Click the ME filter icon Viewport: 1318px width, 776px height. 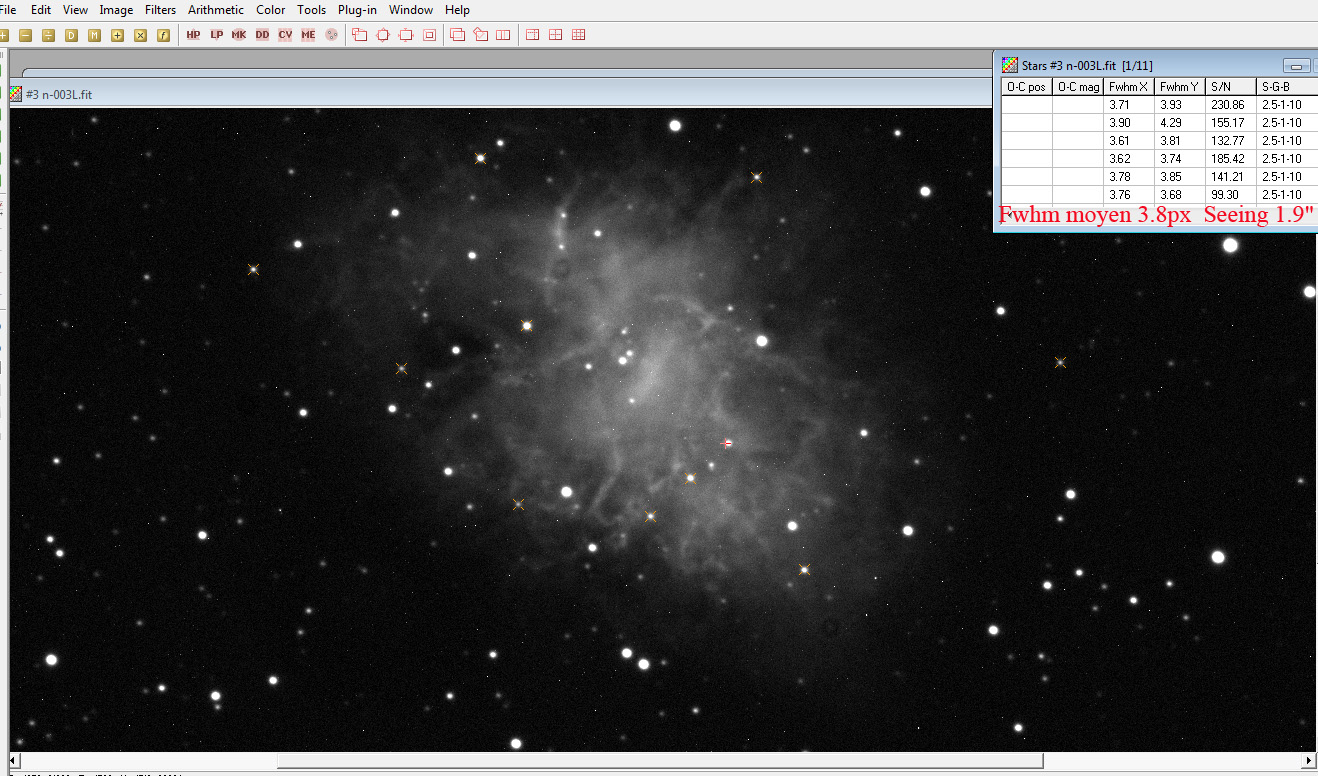(308, 35)
